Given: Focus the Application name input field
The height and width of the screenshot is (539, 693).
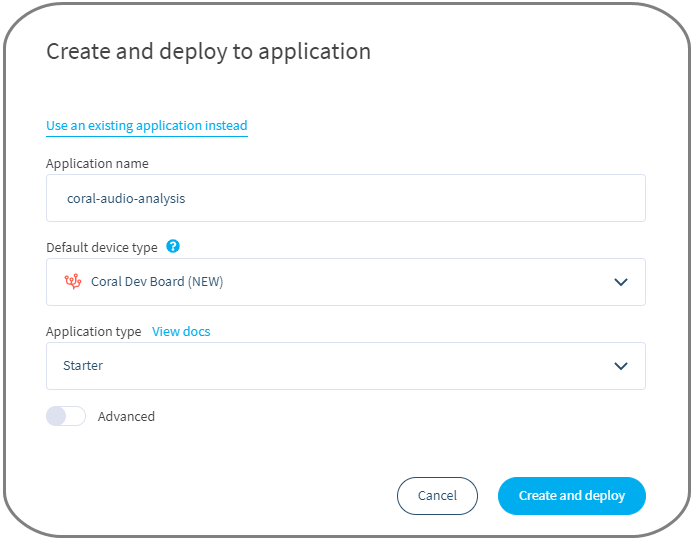Looking at the screenshot, I should (346, 198).
